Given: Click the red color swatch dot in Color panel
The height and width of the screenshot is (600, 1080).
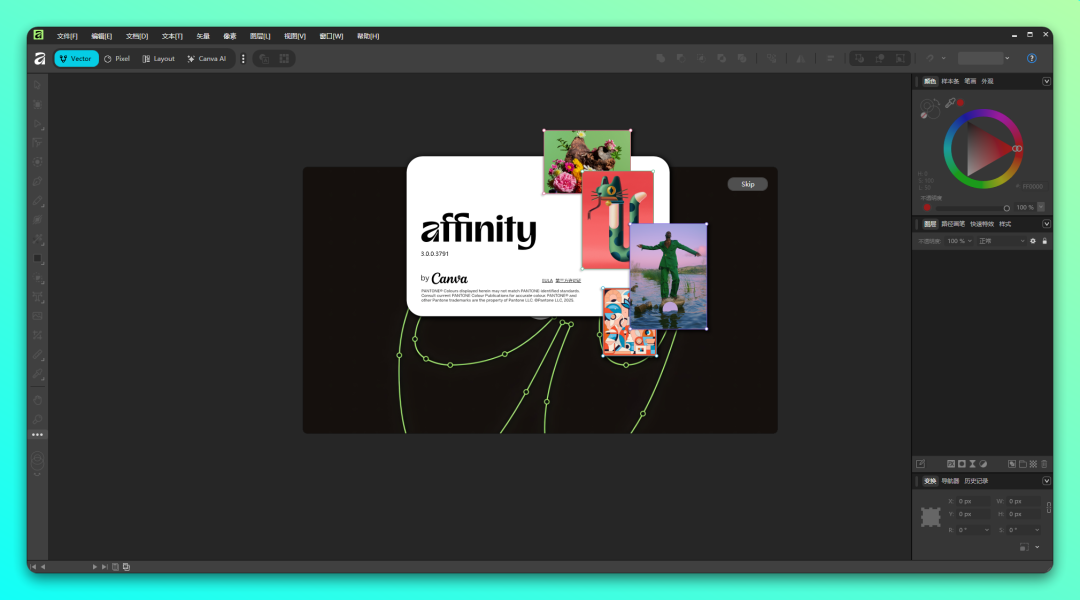Looking at the screenshot, I should pos(960,103).
